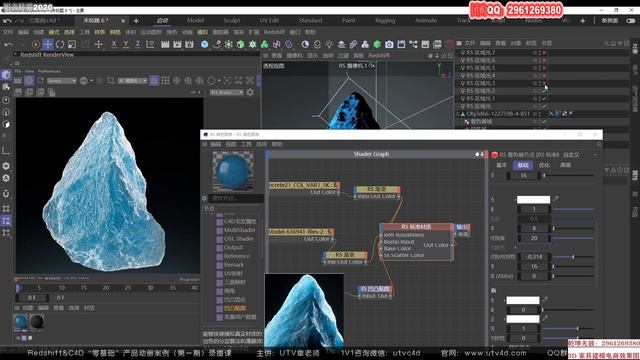Click the RS 标准材质 node header
The image size is (640, 360).
(416, 227)
